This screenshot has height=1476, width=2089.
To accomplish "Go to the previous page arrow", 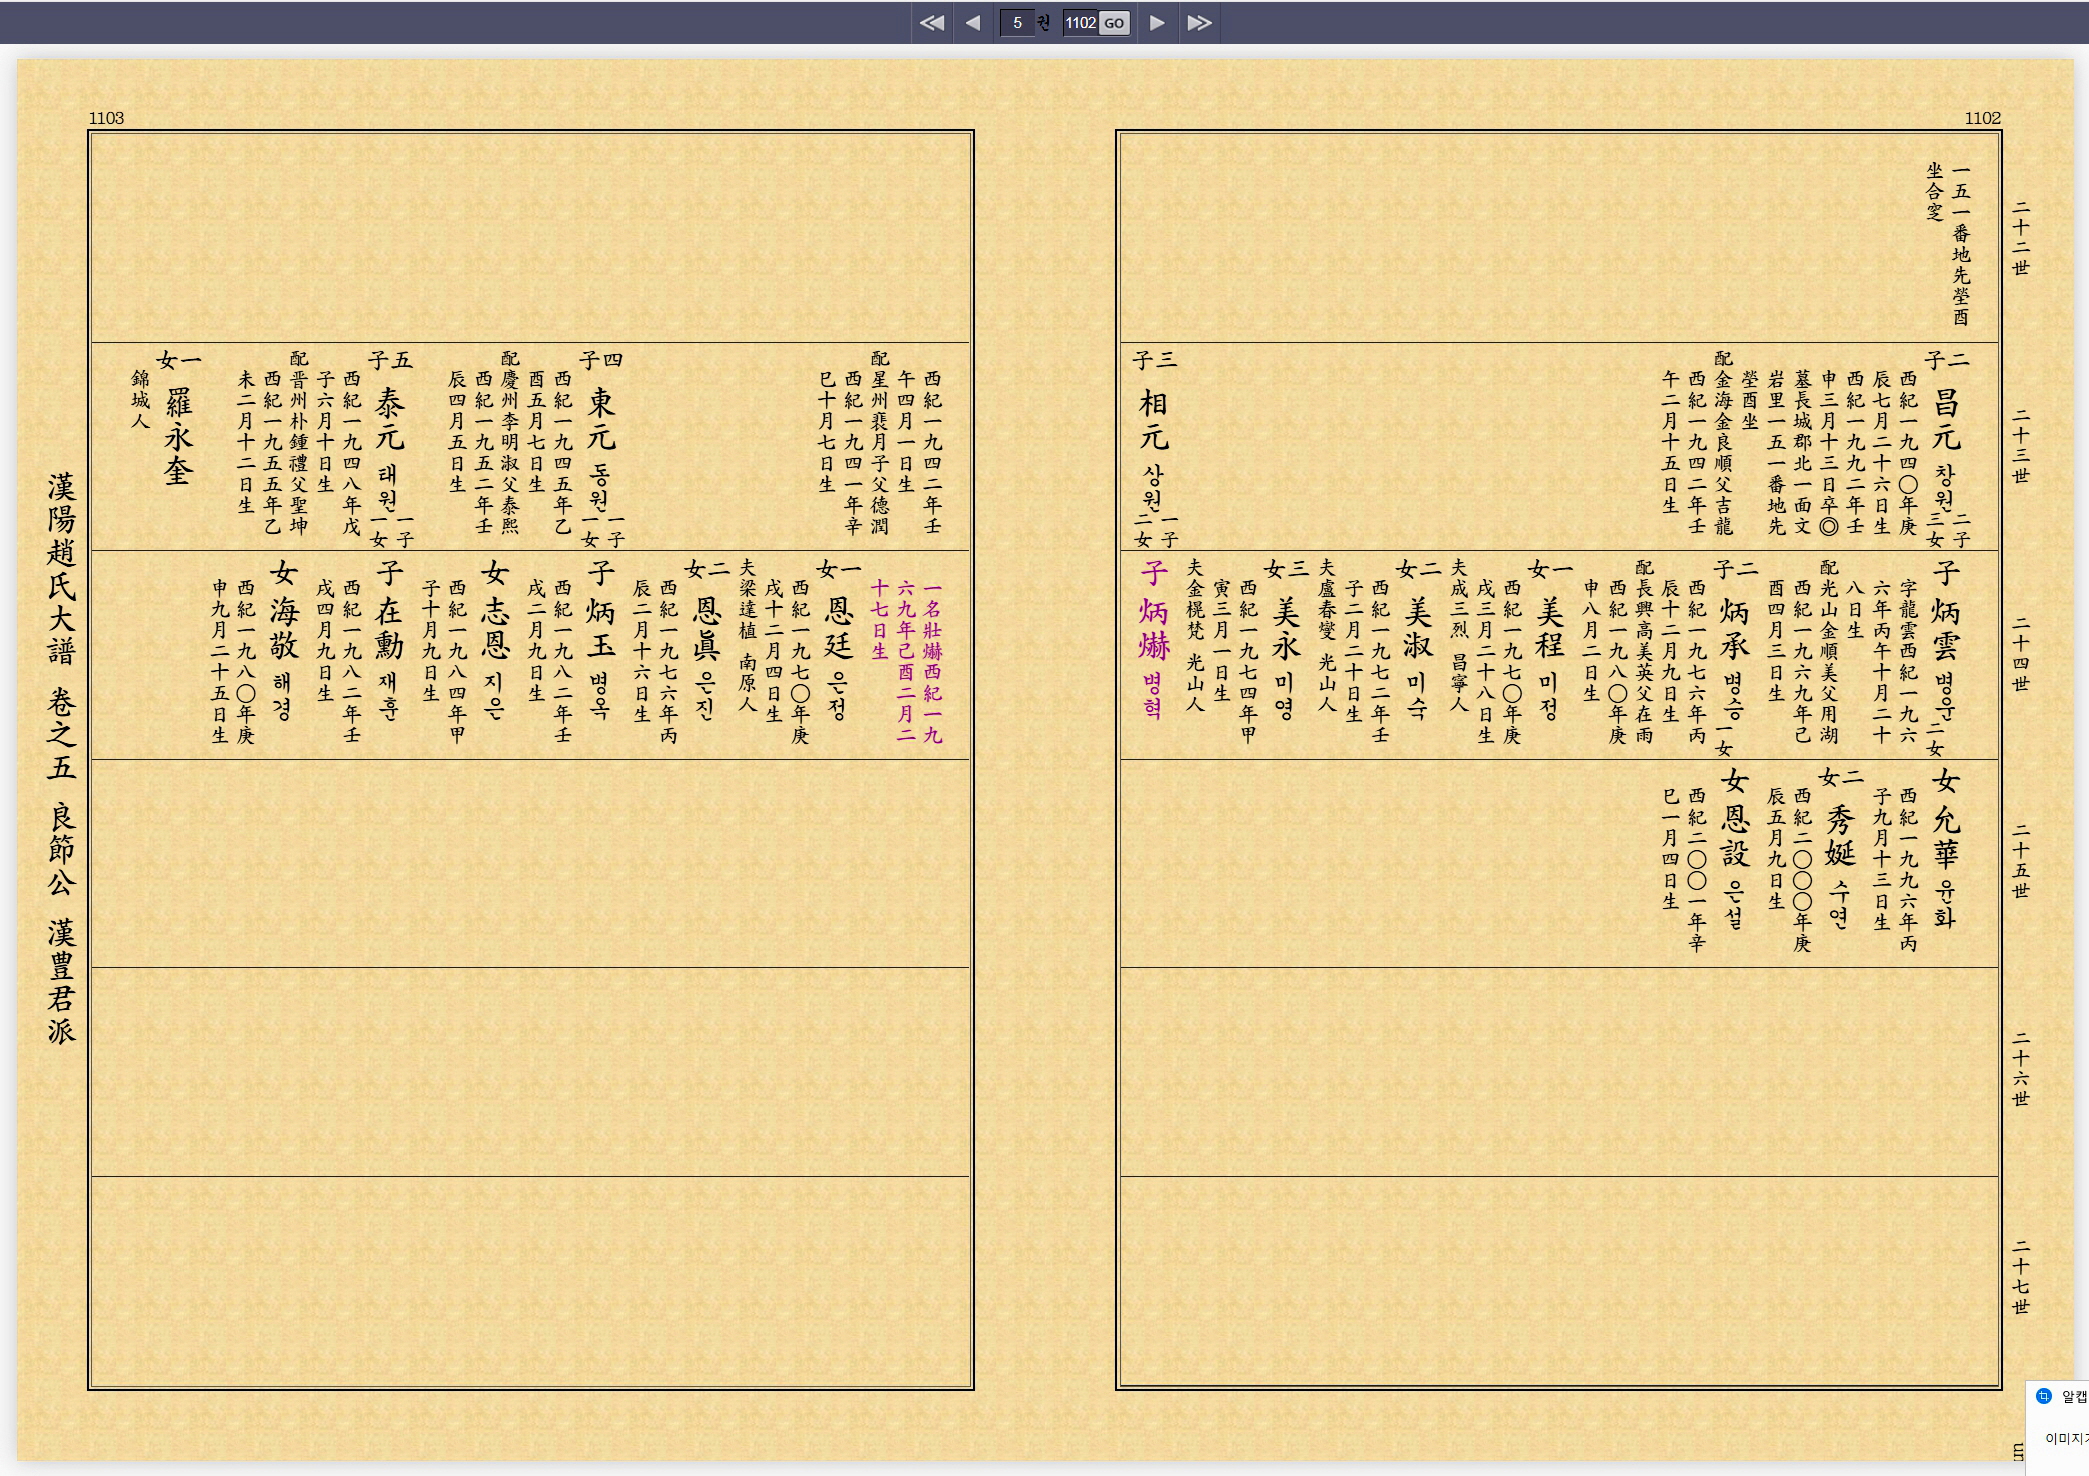I will 973,23.
